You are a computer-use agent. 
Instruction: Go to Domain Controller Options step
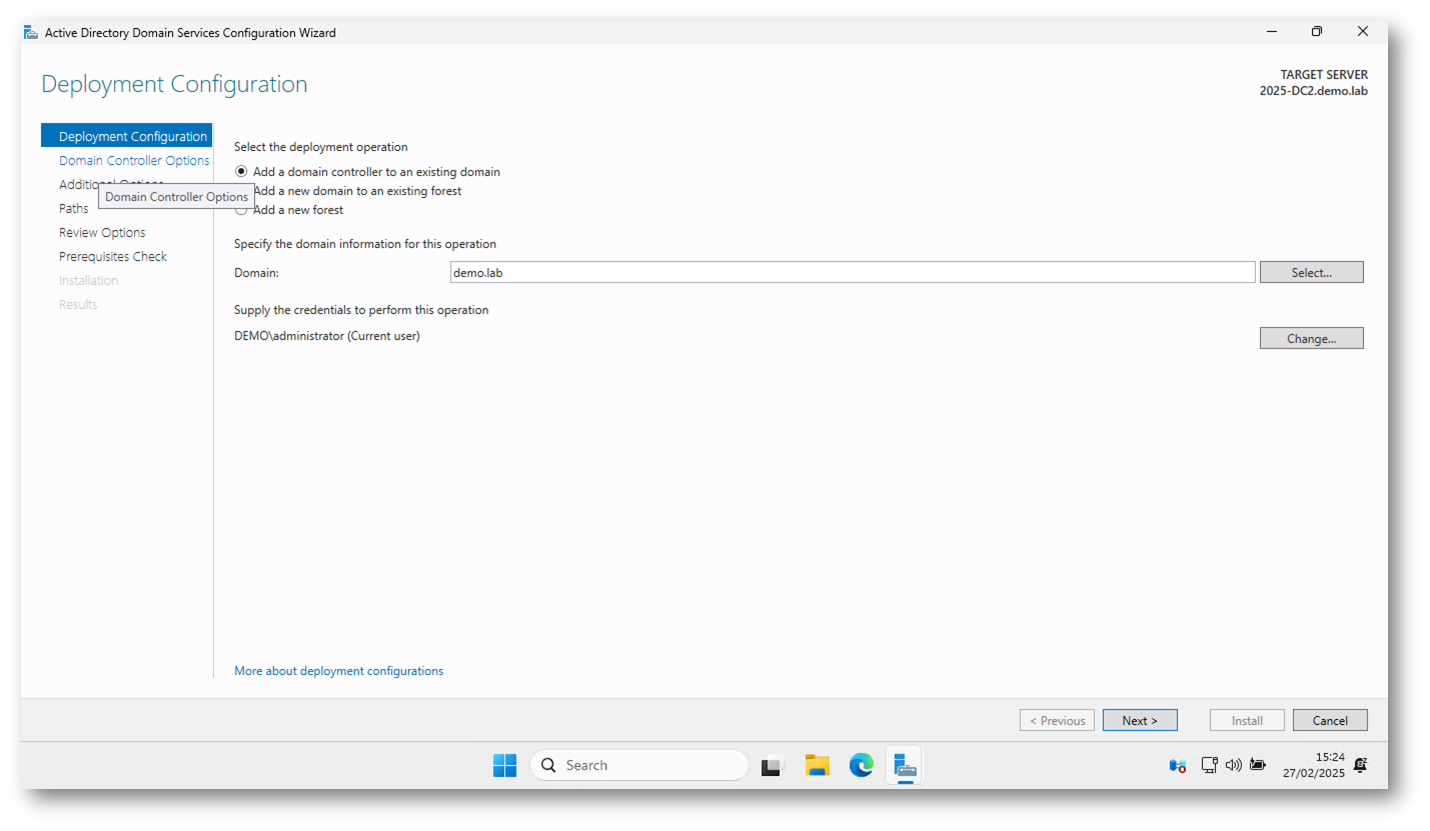coord(134,161)
